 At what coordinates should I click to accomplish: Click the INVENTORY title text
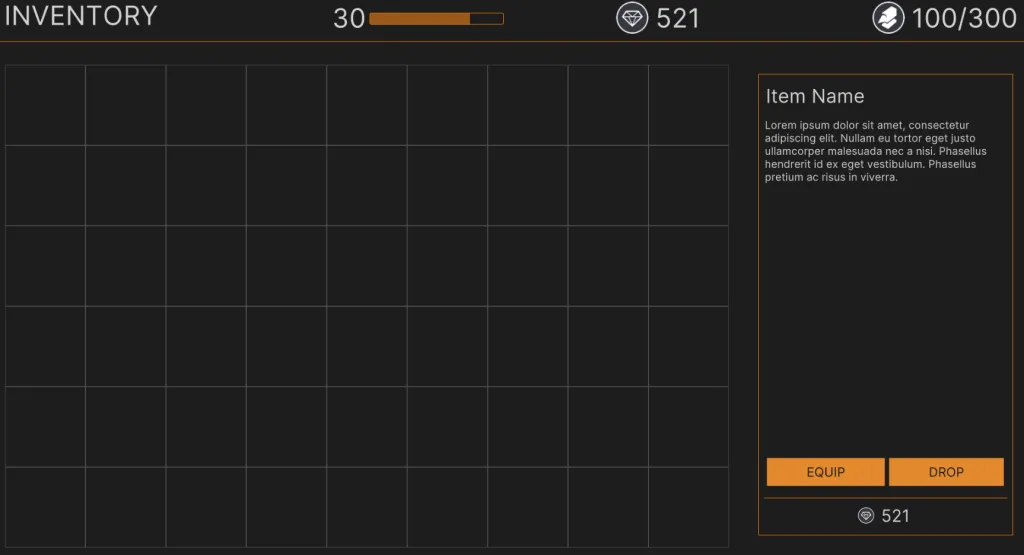coord(81,16)
